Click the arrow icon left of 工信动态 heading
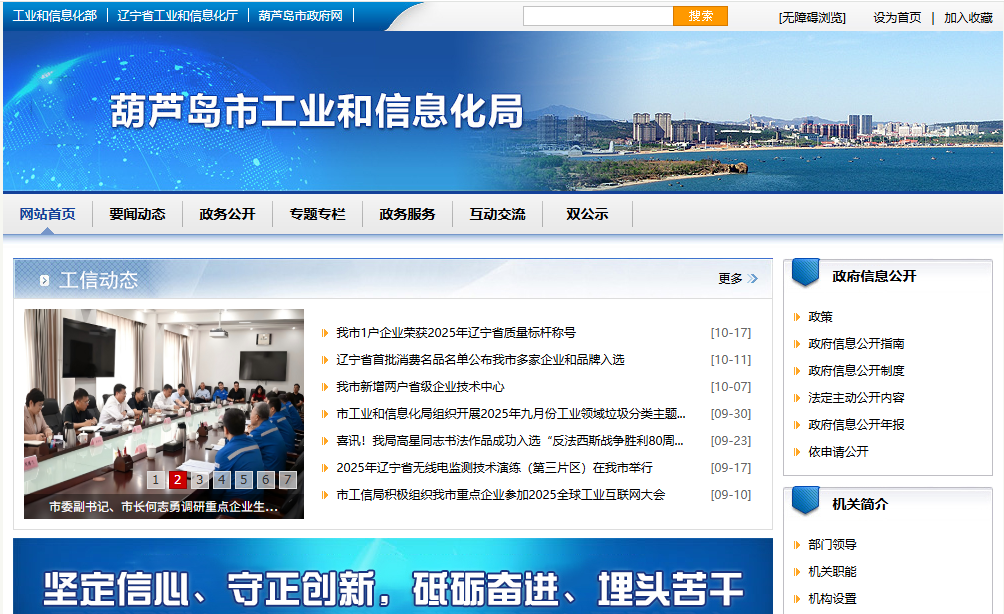The height and width of the screenshot is (614, 1004). pos(44,281)
